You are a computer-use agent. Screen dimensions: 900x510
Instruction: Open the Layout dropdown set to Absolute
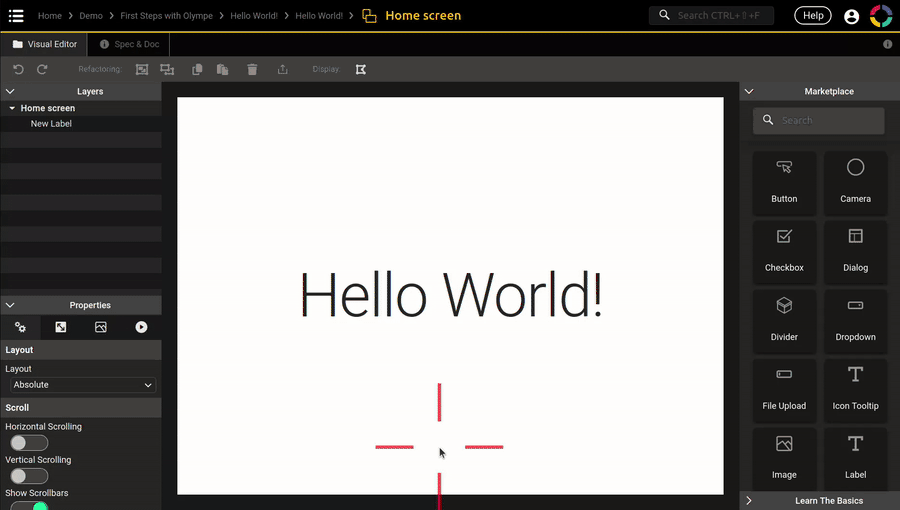tap(82, 385)
